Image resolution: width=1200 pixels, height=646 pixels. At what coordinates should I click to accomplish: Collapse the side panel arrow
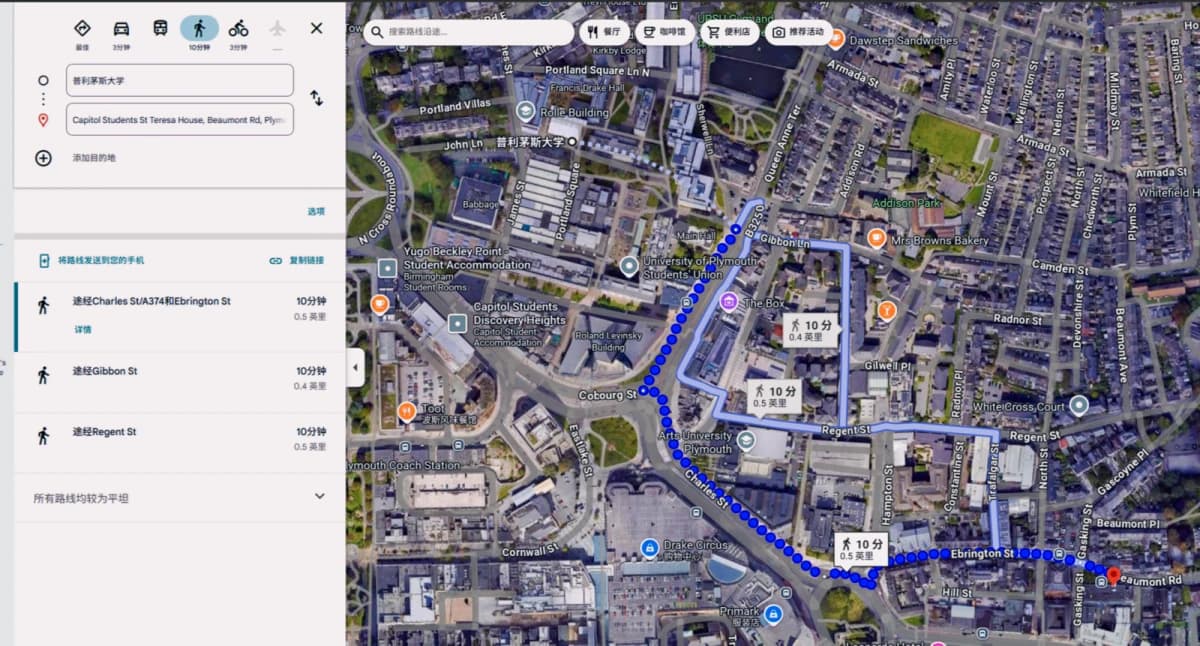[x=355, y=367]
